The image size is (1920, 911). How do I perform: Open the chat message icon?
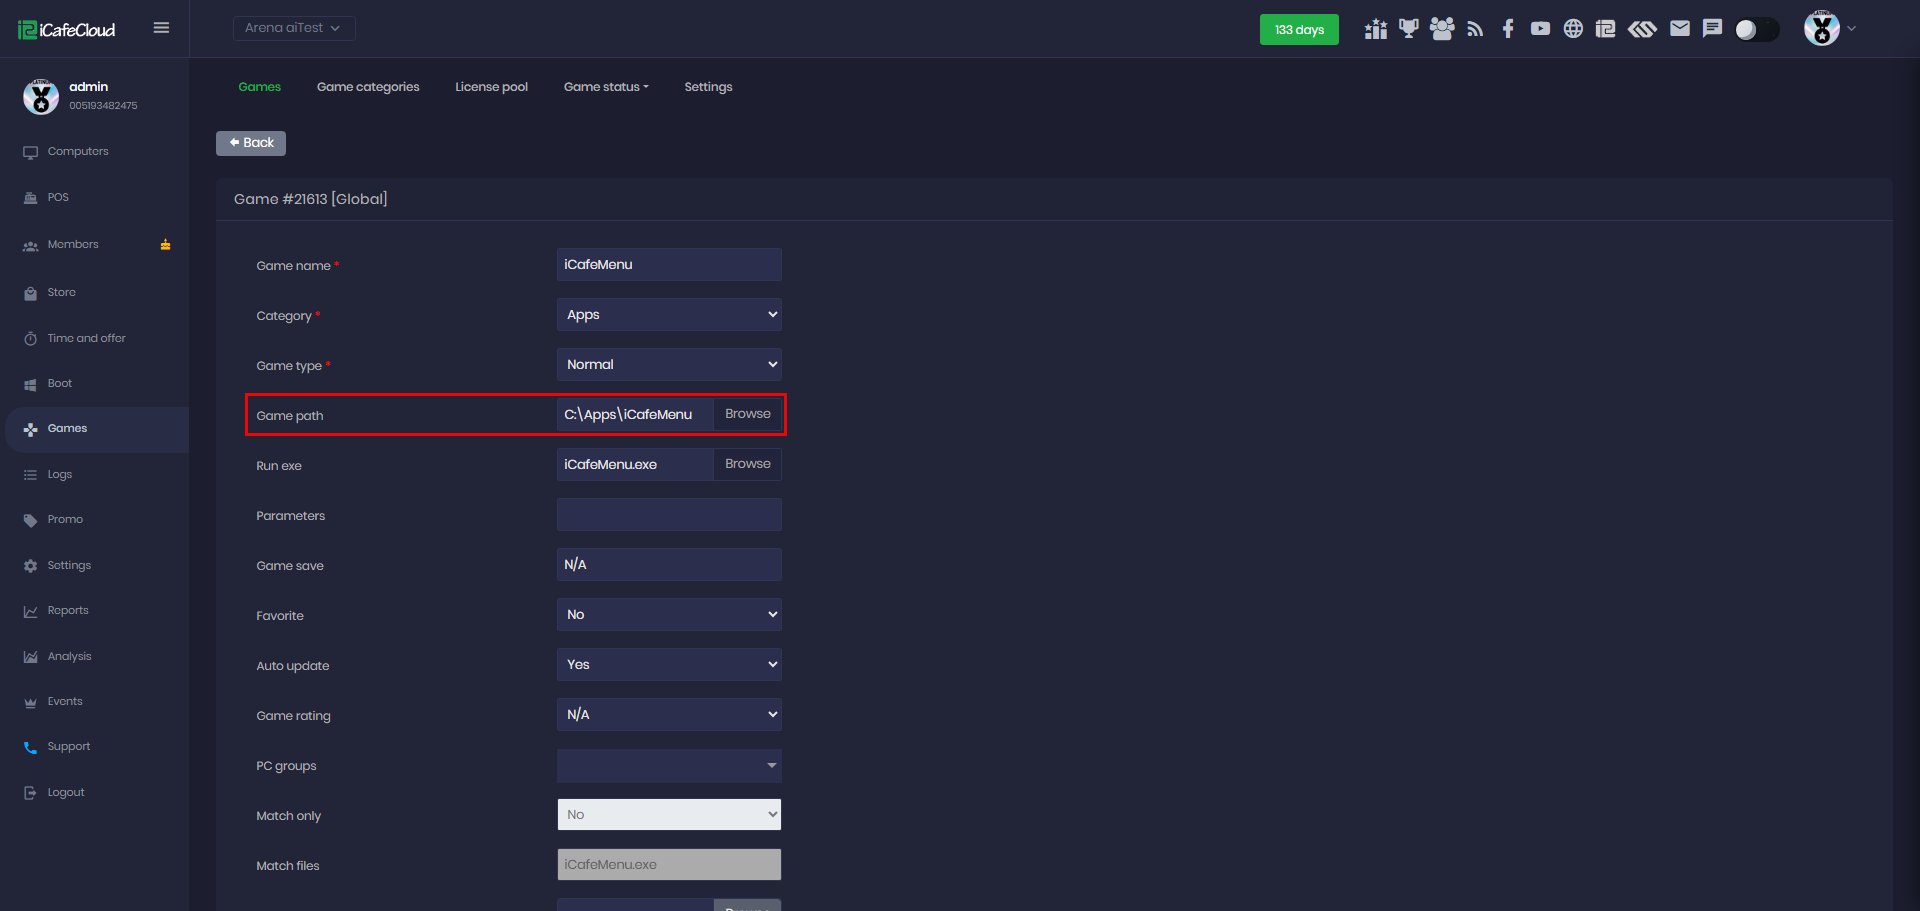[x=1712, y=29]
